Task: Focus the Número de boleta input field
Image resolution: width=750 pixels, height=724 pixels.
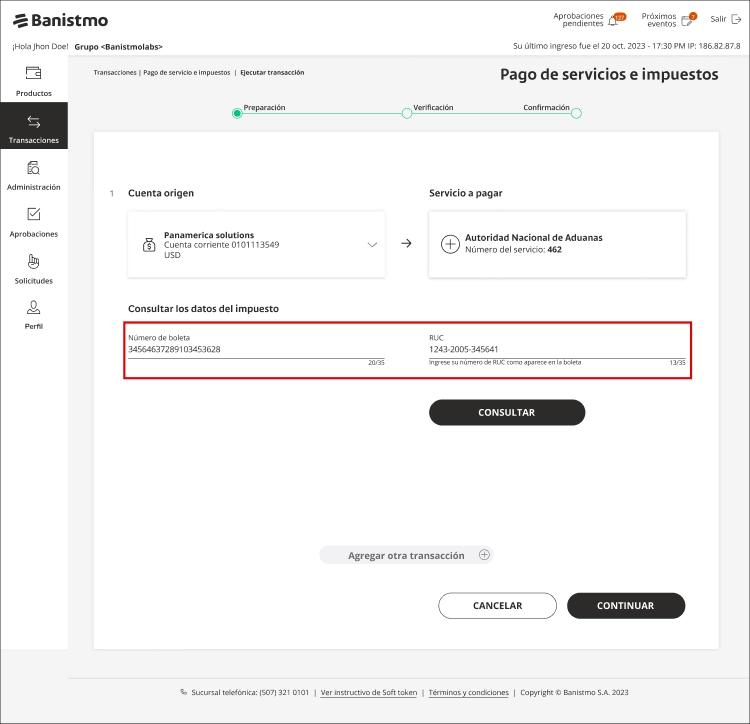Action: coord(256,349)
